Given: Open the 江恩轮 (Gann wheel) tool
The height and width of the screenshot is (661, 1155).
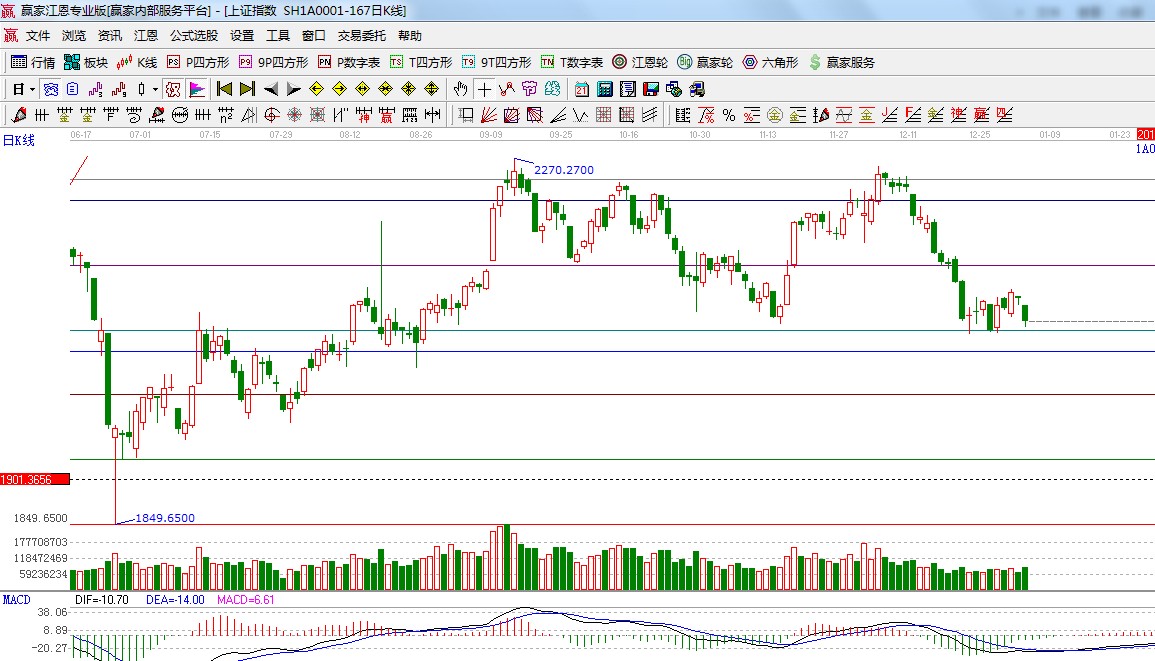Looking at the screenshot, I should [x=639, y=62].
